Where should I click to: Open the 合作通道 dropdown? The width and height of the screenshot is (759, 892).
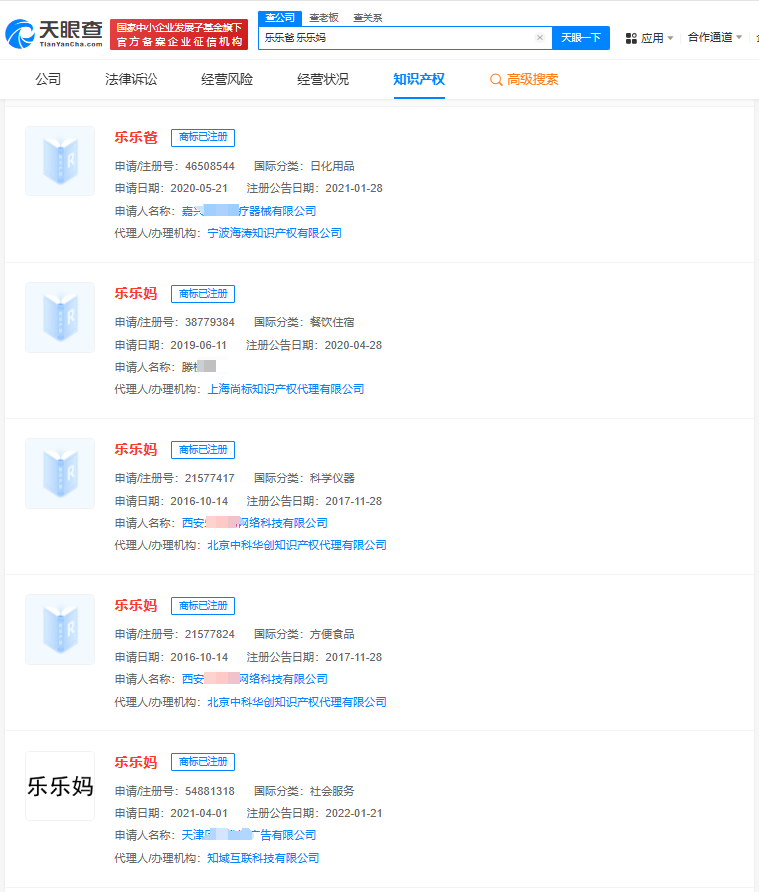coord(715,38)
